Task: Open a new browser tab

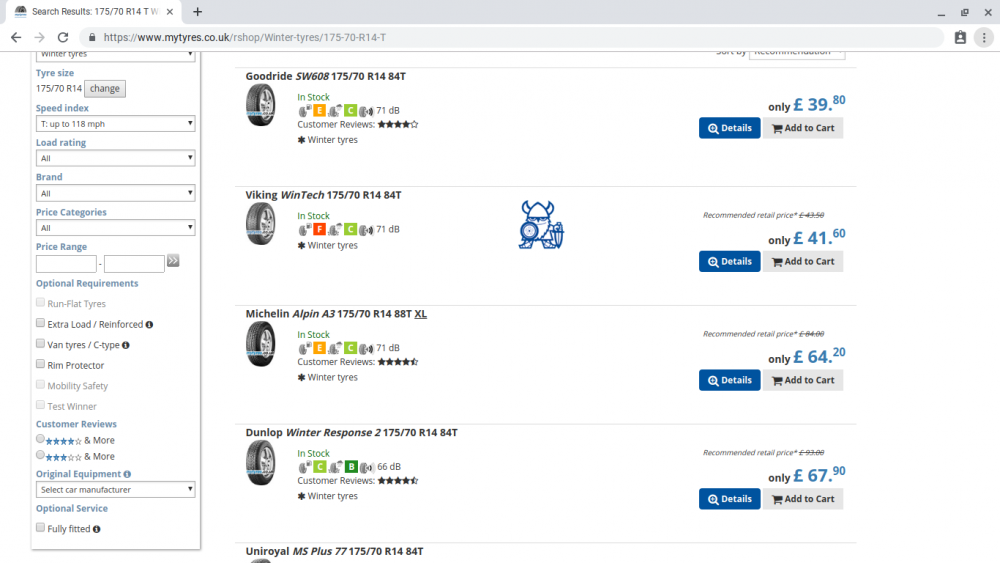Action: pos(198,11)
